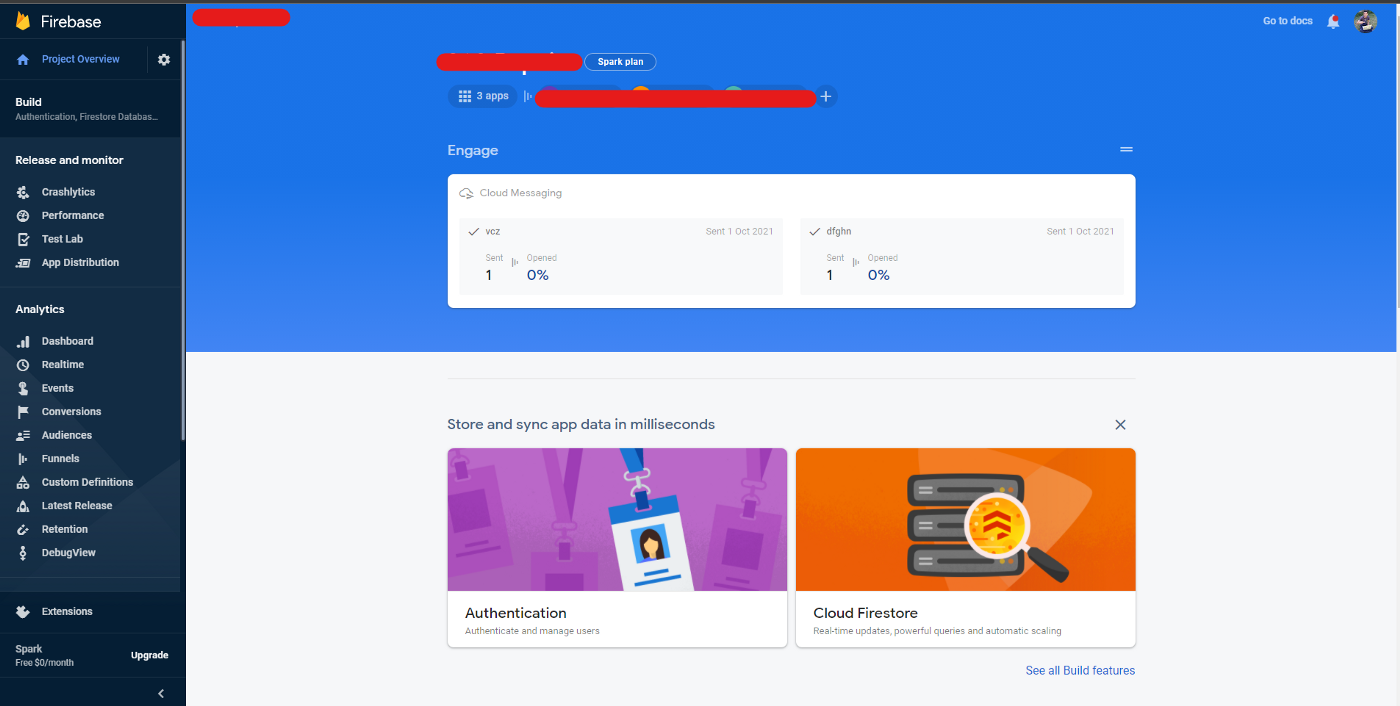Expand the Build section in sidebar
This screenshot has height=706, width=1400.
tap(86, 108)
